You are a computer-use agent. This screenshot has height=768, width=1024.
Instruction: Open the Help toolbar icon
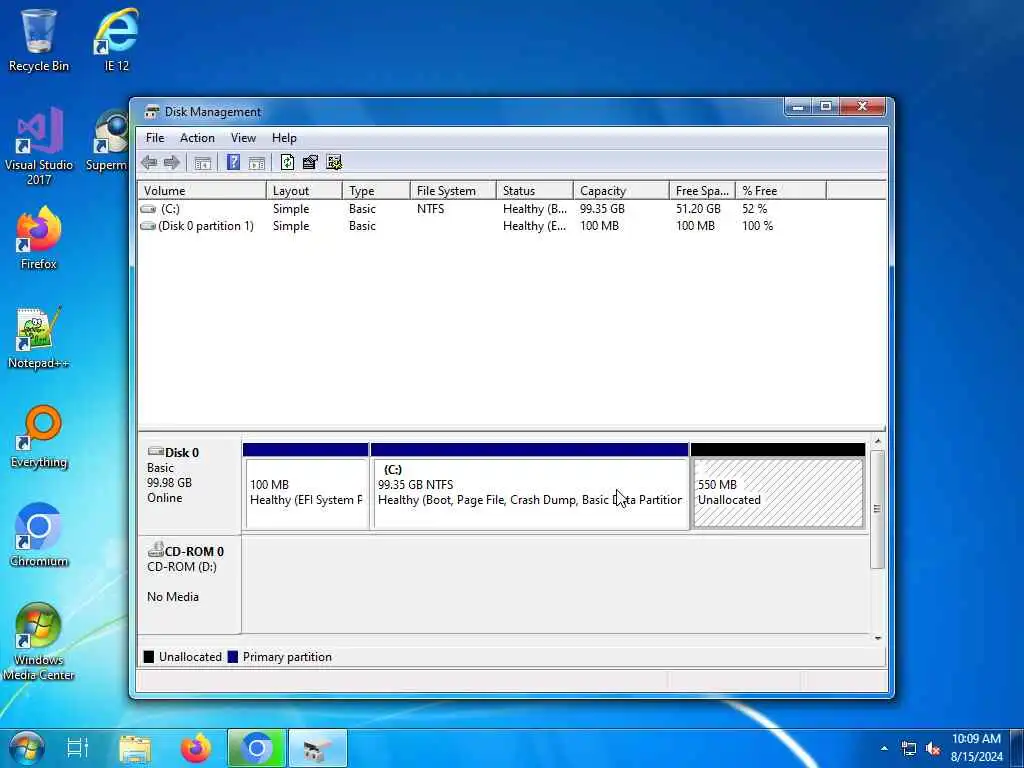pos(233,162)
